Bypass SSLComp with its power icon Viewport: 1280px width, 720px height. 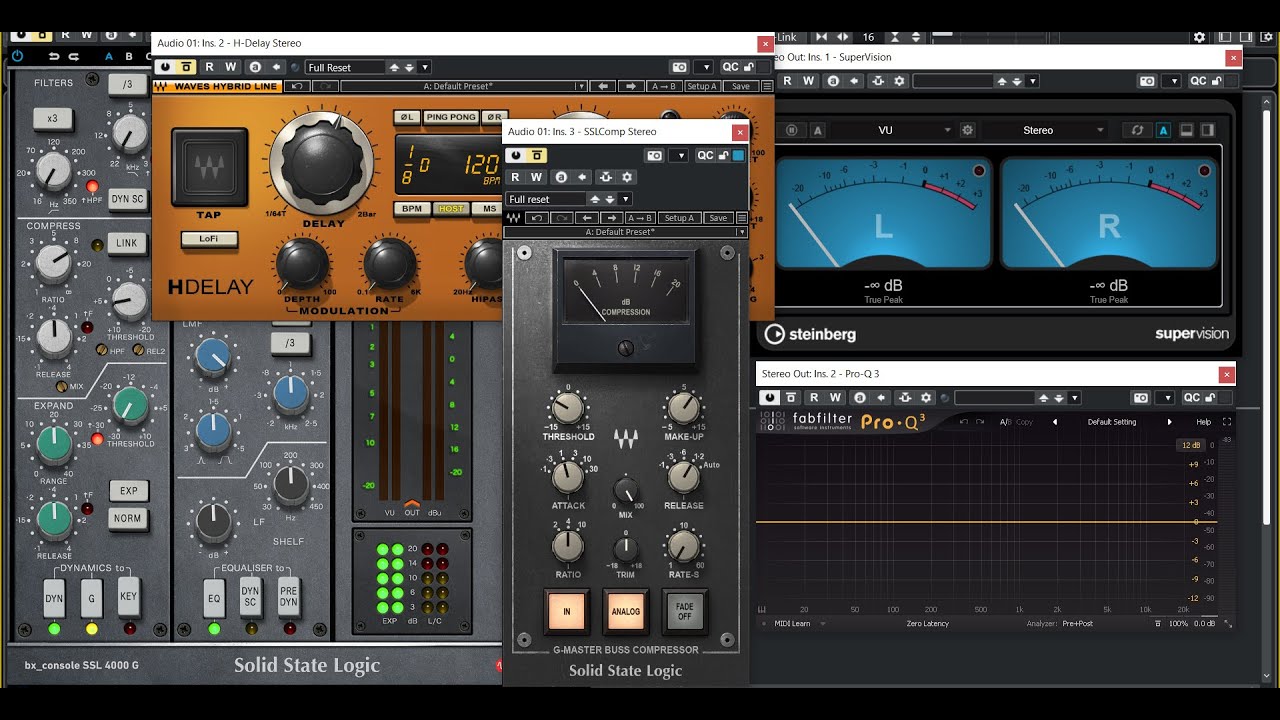pyautogui.click(x=516, y=155)
